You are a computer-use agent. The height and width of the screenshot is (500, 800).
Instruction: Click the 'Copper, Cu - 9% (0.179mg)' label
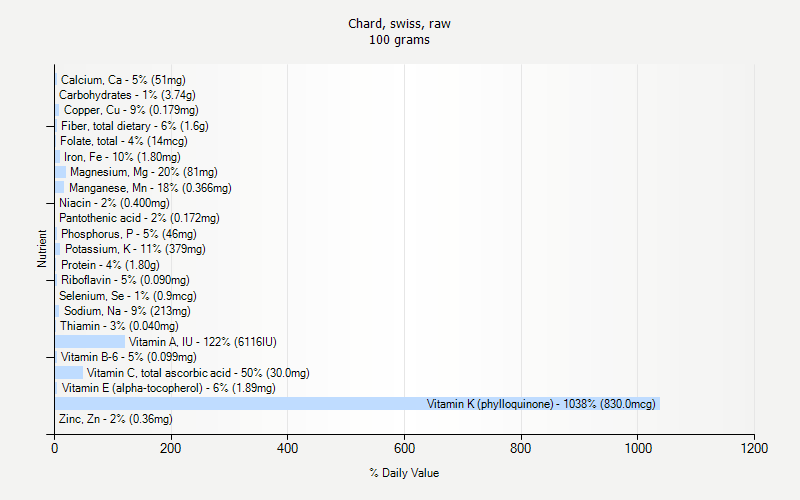(131, 110)
